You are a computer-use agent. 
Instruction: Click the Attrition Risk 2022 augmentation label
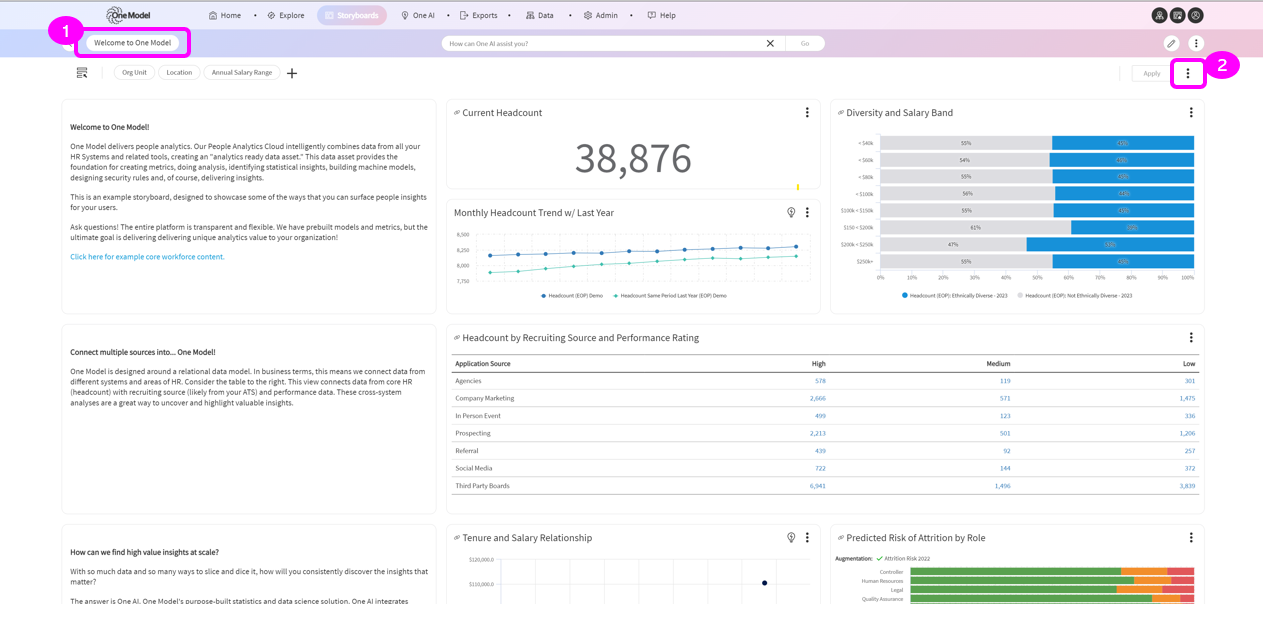pos(907,559)
